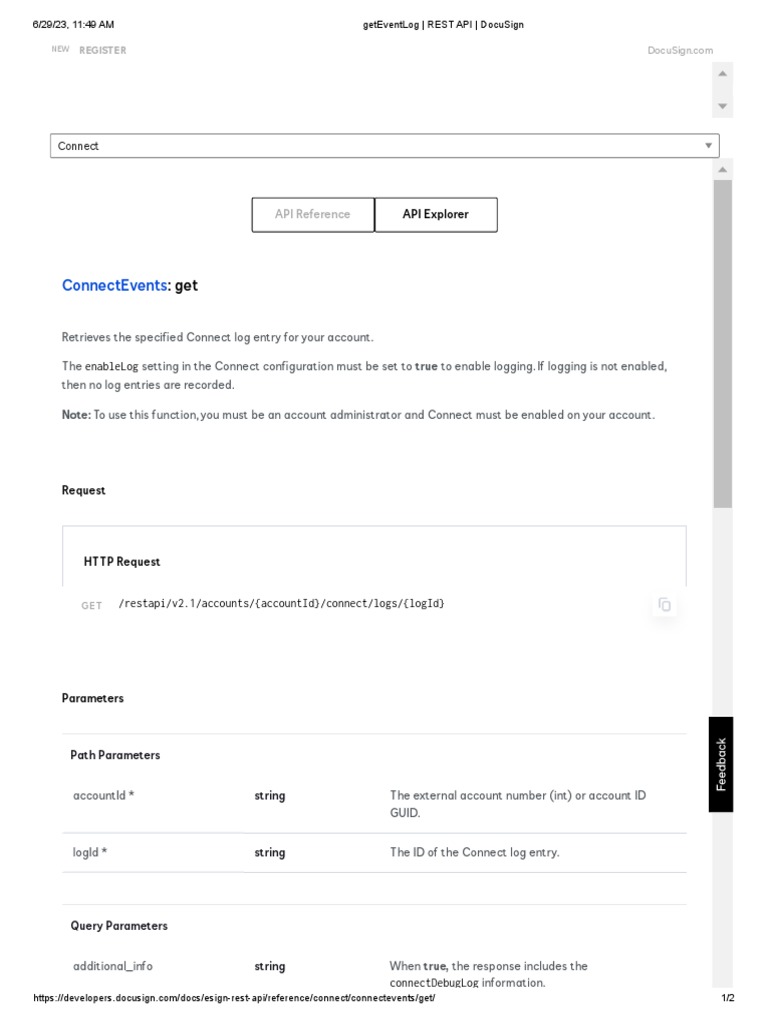Click the additional_info query parameter
This screenshot has height=1024, width=768.
[113, 967]
